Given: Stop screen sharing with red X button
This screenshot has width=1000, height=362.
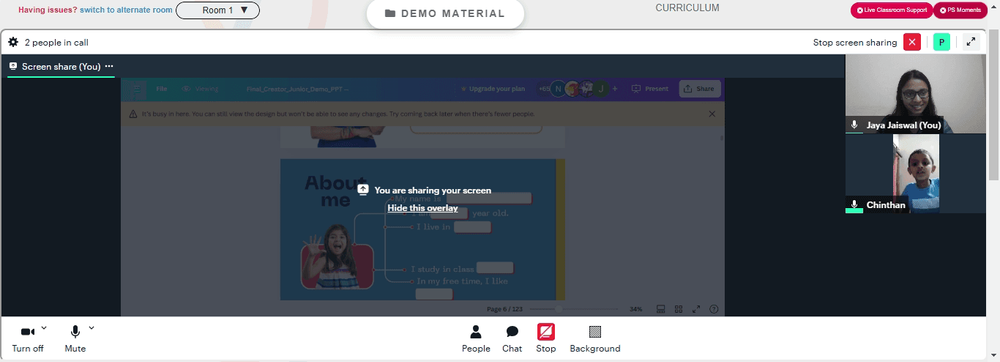Looking at the screenshot, I should (x=912, y=42).
